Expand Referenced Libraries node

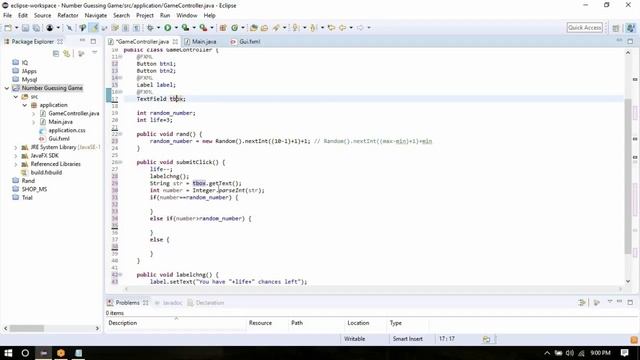coord(16,164)
